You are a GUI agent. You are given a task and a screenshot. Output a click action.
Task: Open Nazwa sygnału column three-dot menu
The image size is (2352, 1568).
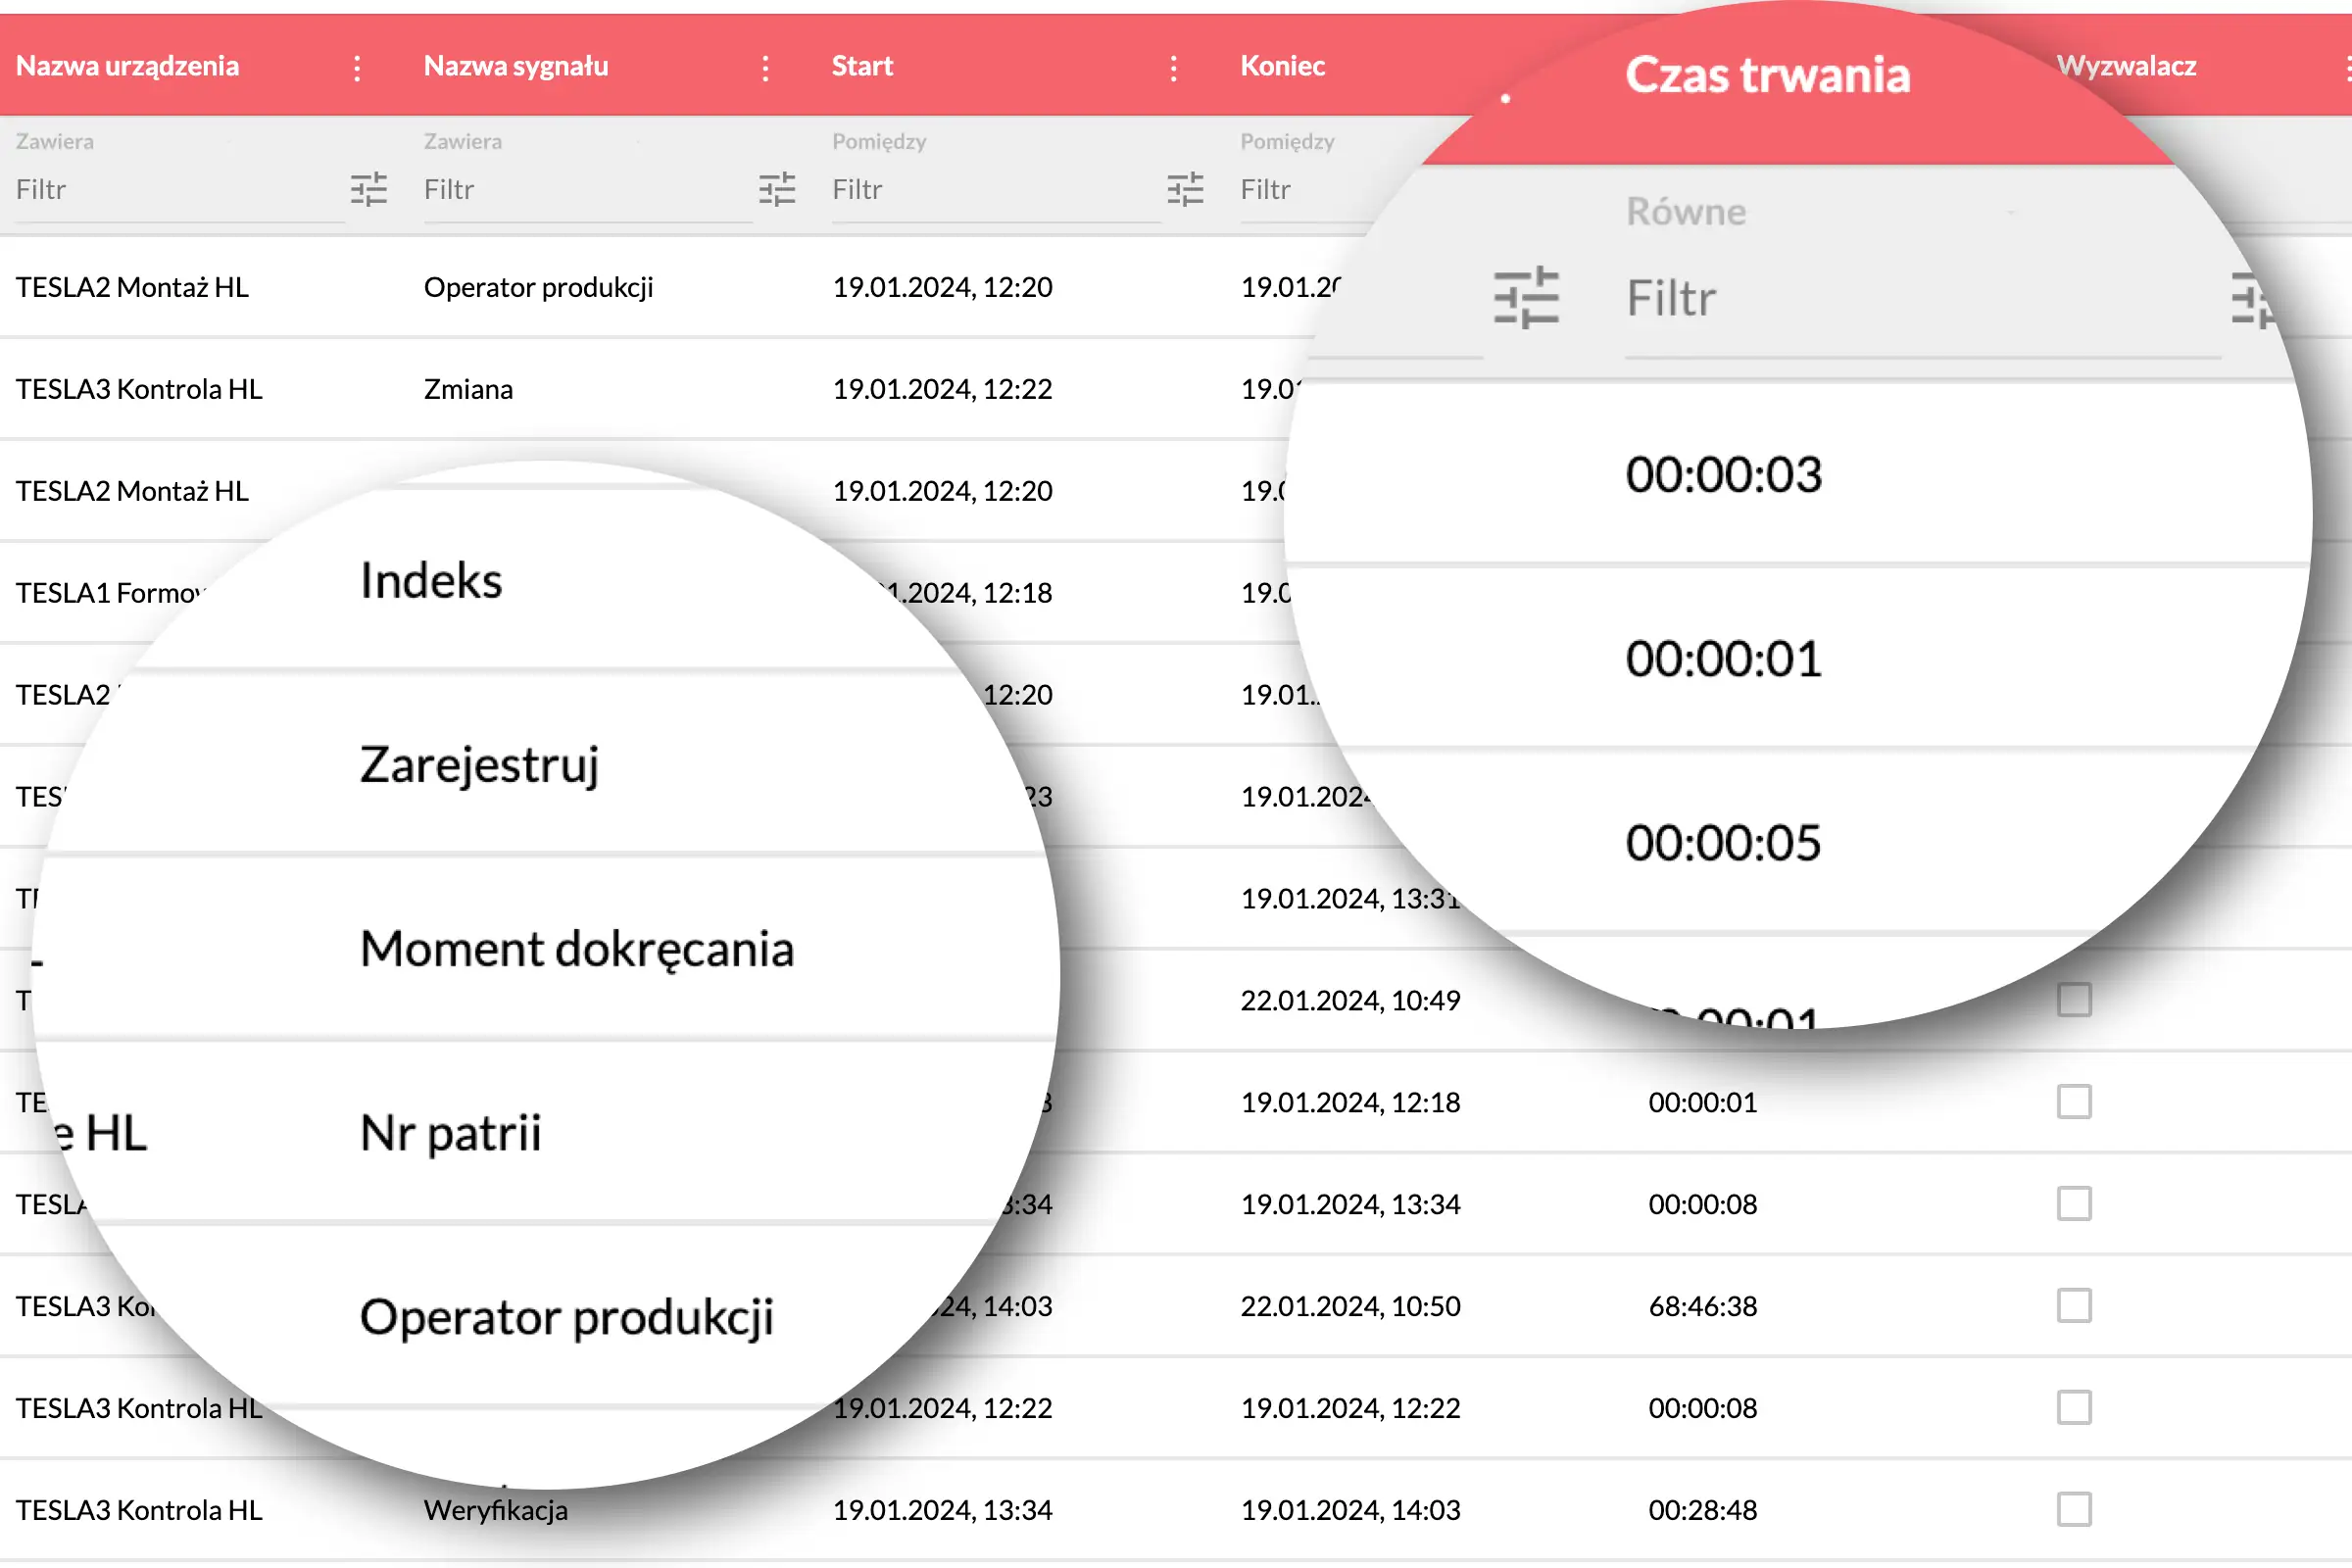tap(765, 68)
